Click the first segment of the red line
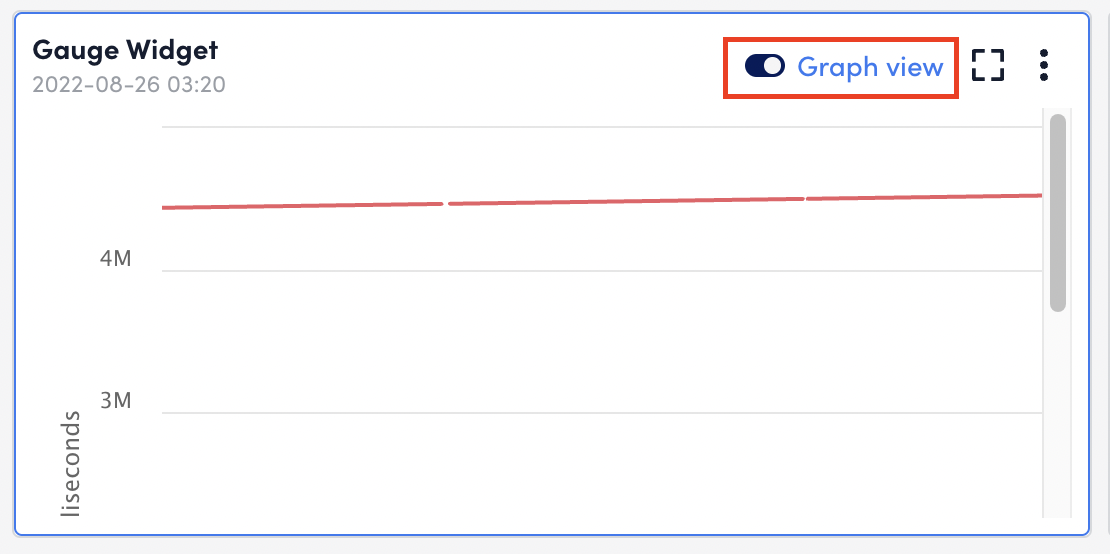Image resolution: width=1110 pixels, height=554 pixels. (x=303, y=206)
